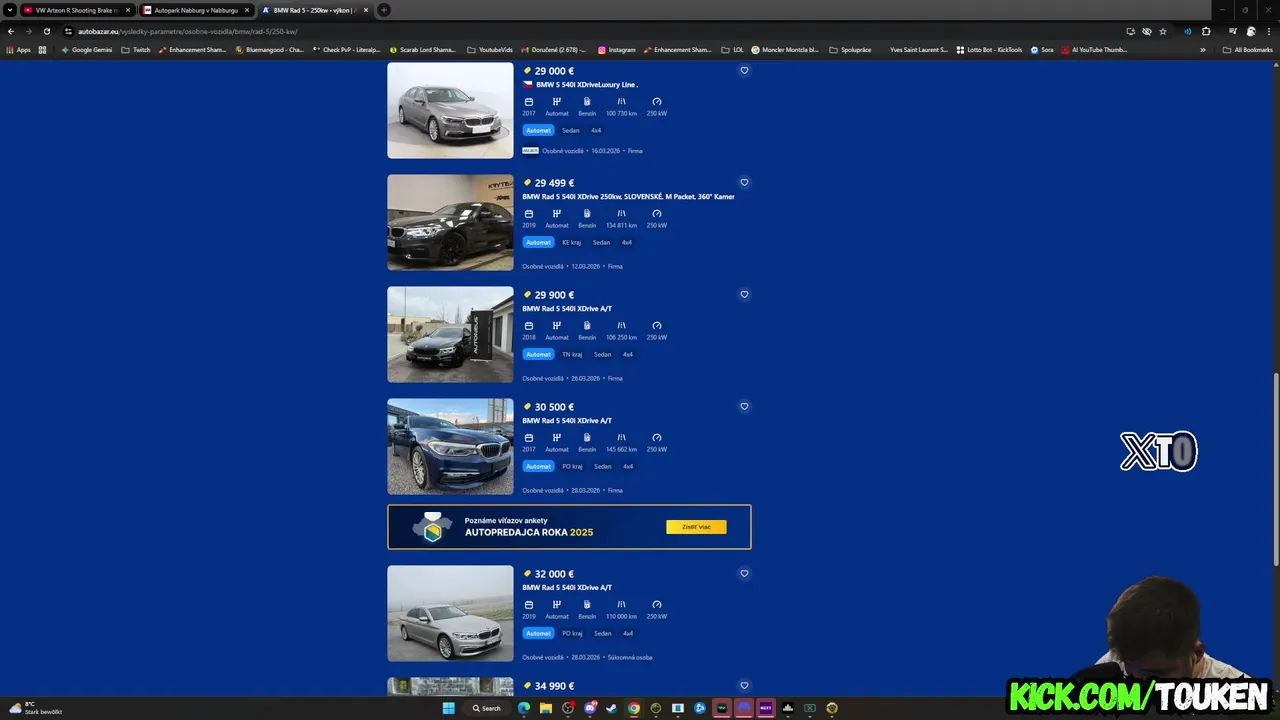Switch to Google Chrome in taskbar
1280x720 pixels.
(634, 708)
